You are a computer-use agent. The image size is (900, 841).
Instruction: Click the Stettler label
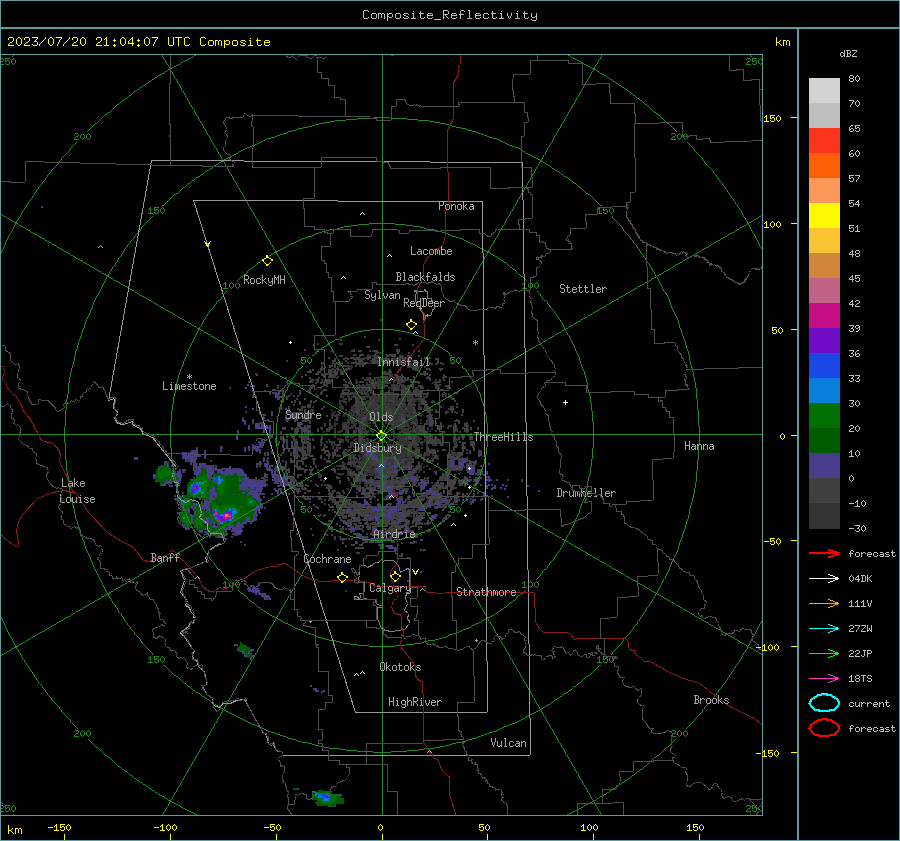click(x=583, y=289)
